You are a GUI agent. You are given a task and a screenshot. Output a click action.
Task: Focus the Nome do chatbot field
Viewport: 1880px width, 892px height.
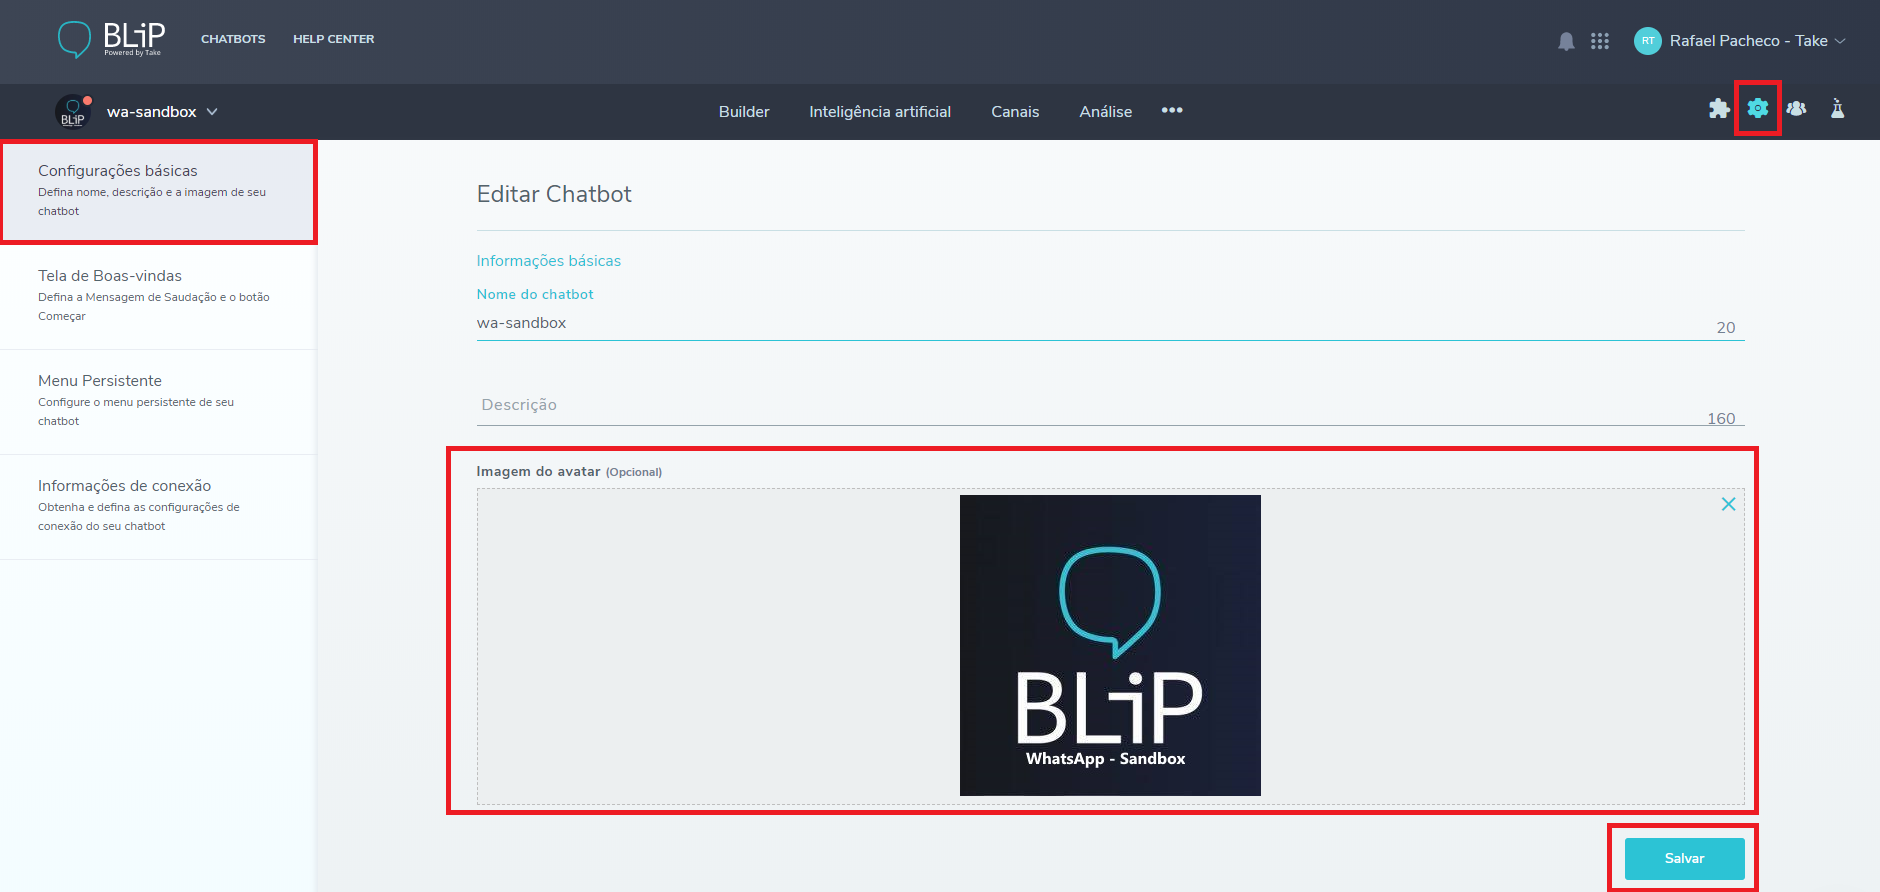tap(1110, 324)
